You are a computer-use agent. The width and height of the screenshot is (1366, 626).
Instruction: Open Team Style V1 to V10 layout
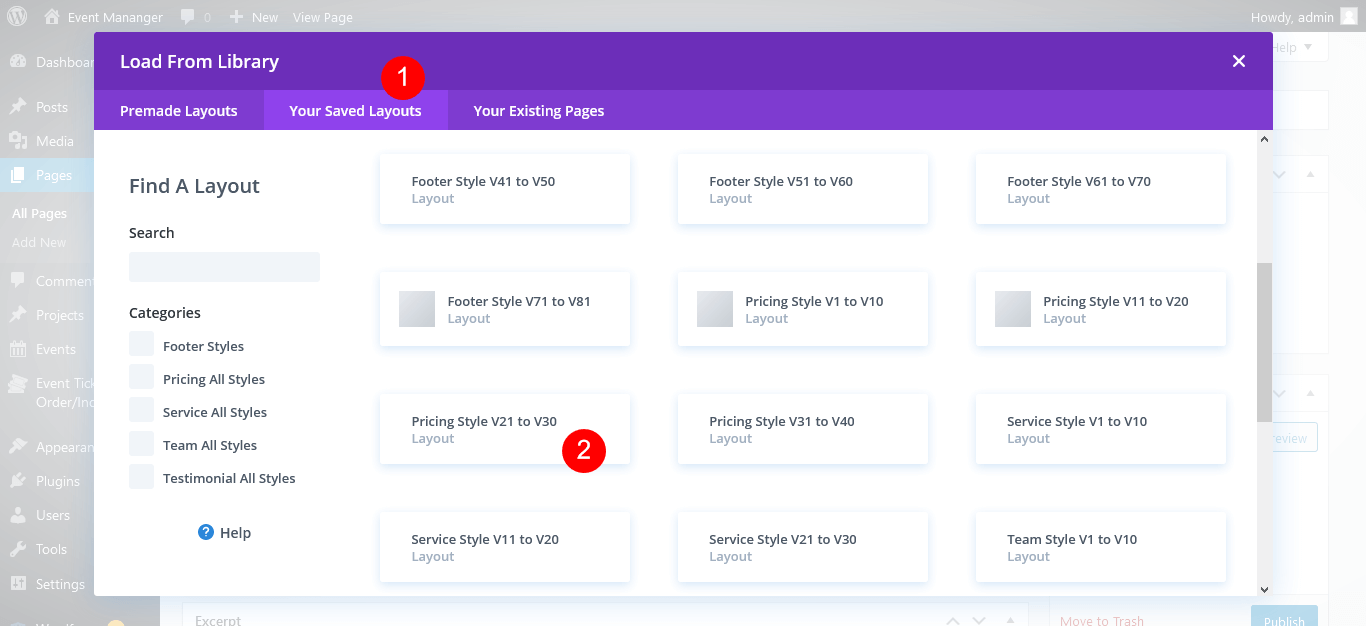[x=1101, y=547]
